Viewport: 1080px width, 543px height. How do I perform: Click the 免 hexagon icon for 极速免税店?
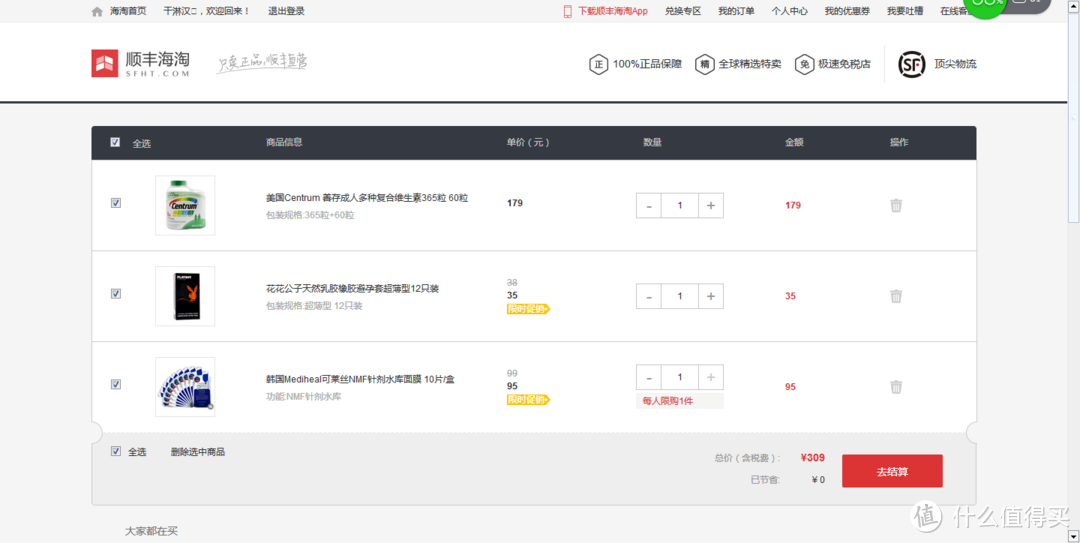tap(804, 64)
